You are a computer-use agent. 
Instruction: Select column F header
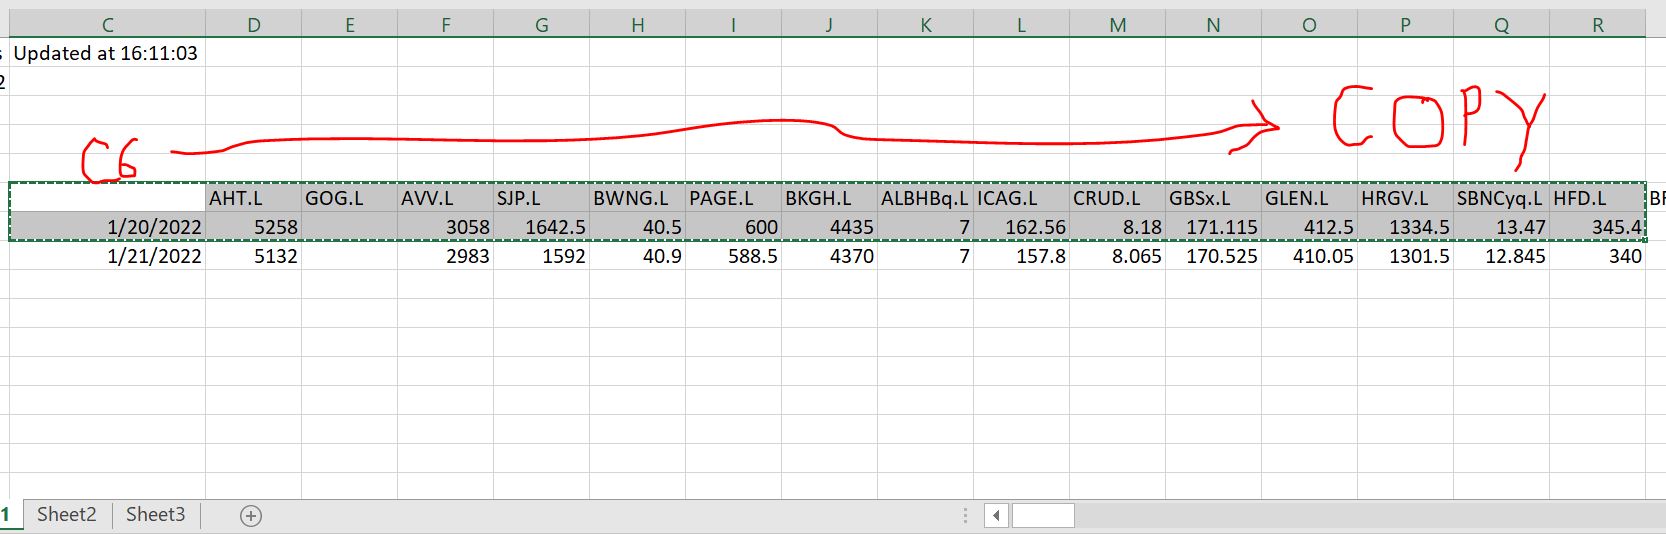pos(445,25)
